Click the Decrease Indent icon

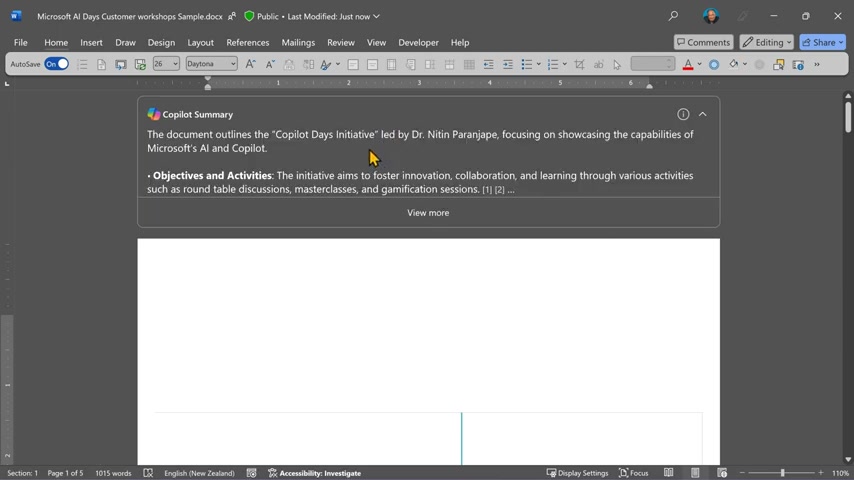489,64
